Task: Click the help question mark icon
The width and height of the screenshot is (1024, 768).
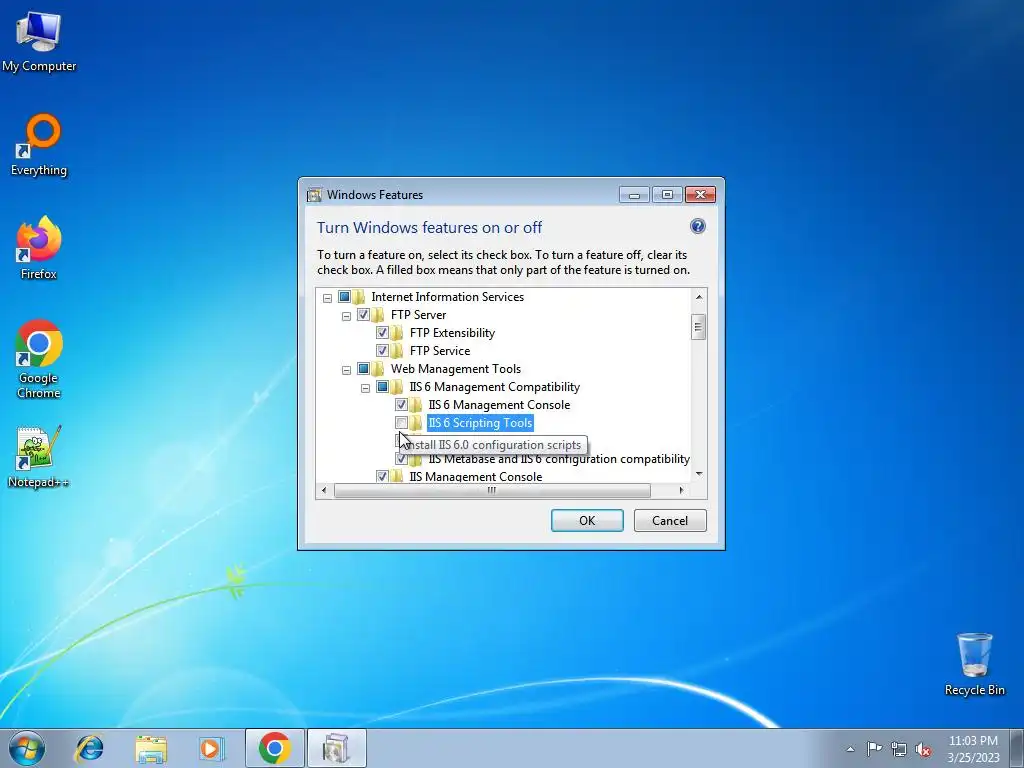Action: pos(697,226)
